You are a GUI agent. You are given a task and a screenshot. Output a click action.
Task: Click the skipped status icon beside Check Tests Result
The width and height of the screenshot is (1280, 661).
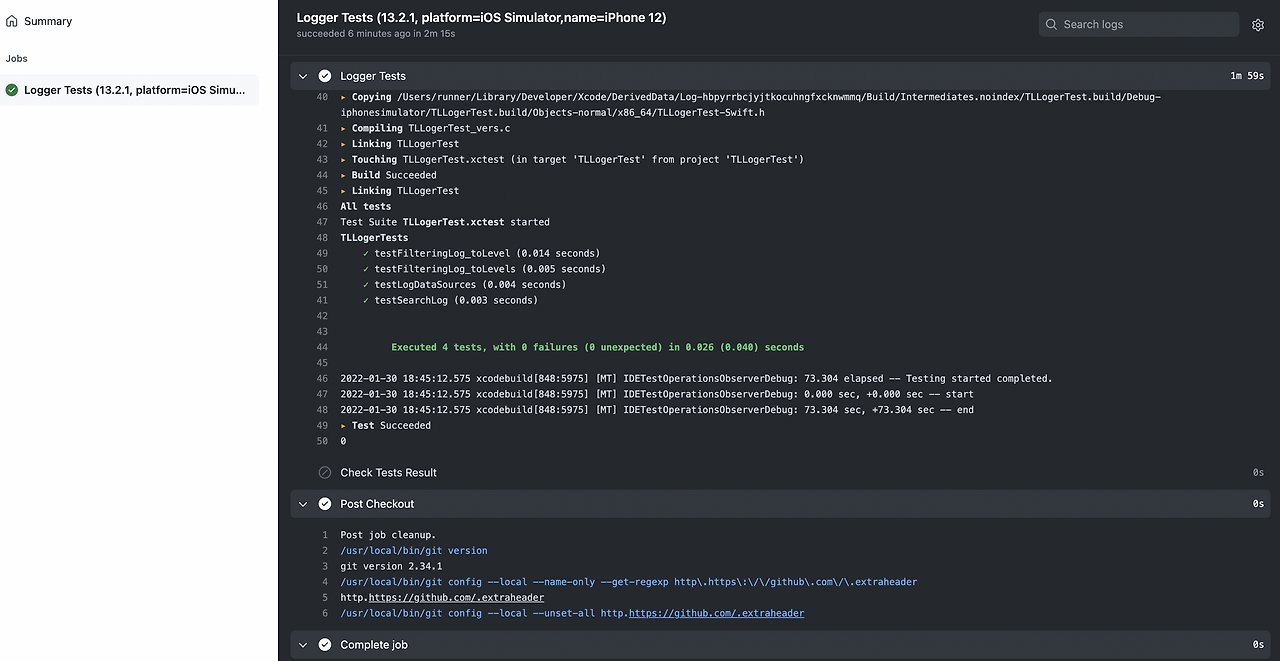(325, 473)
